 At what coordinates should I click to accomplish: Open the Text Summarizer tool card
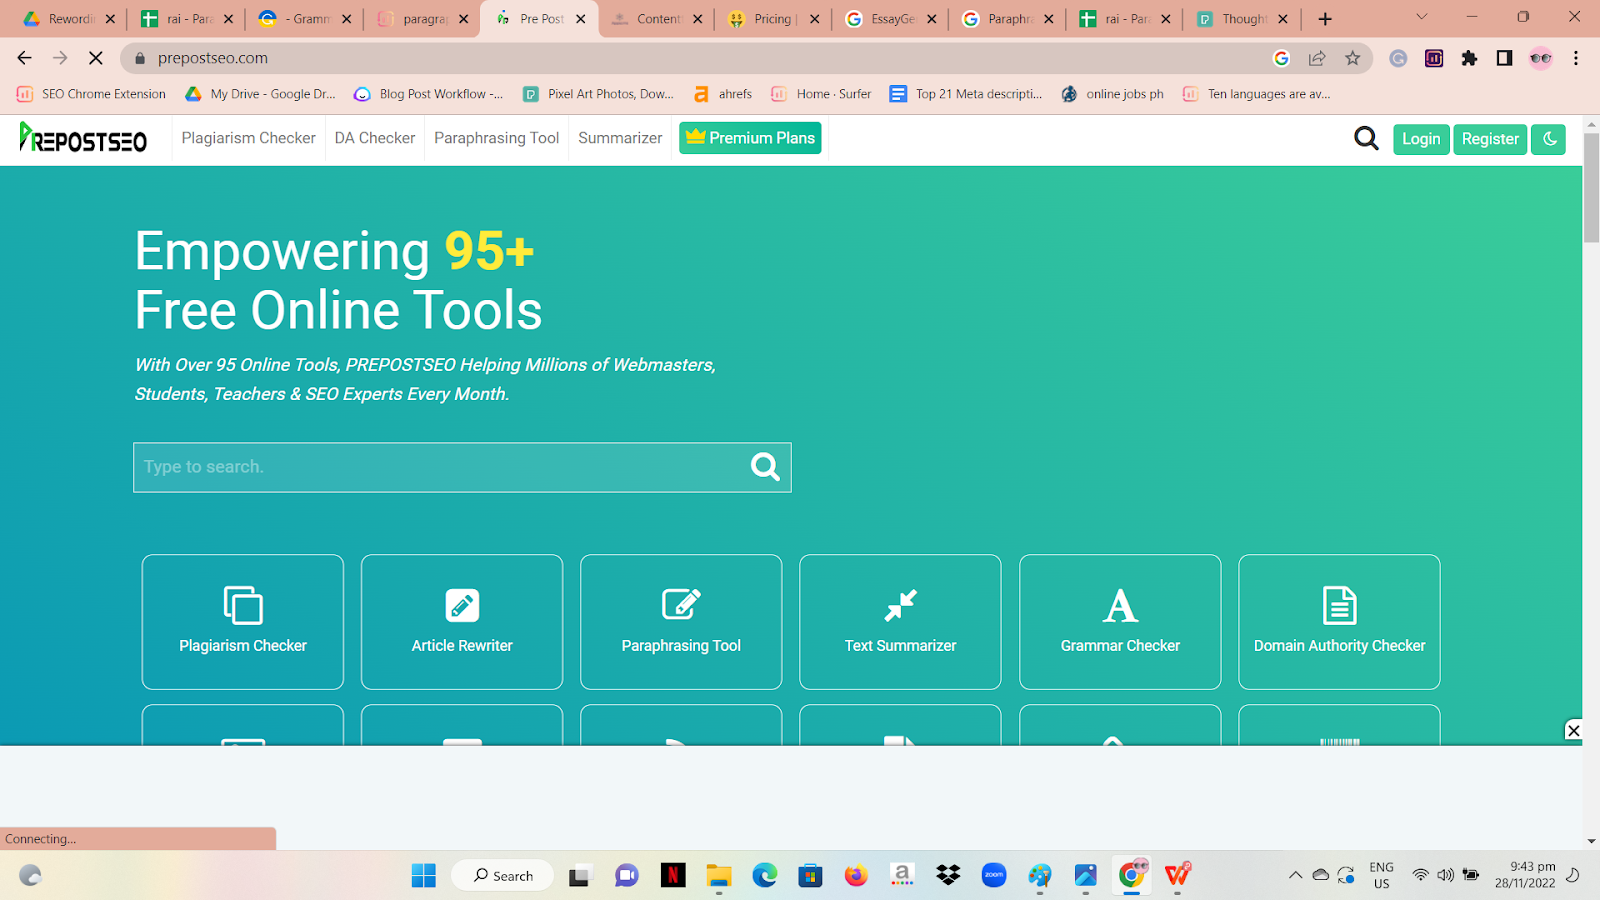(x=900, y=622)
